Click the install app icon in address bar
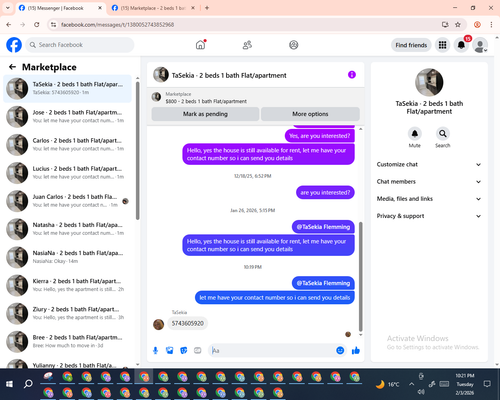Image resolution: width=500 pixels, height=400 pixels. tap(445, 25)
